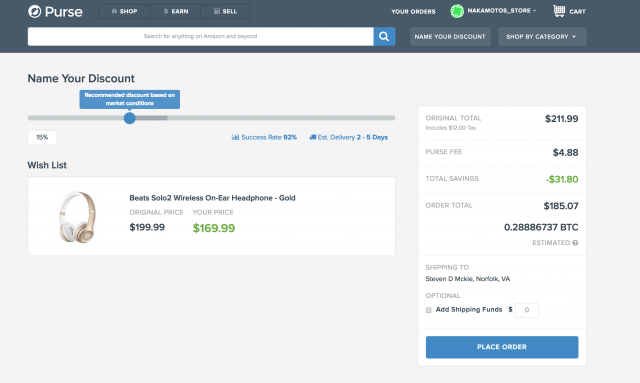This screenshot has height=383, width=640.
Task: Open the Cart link
Action: 577,11
